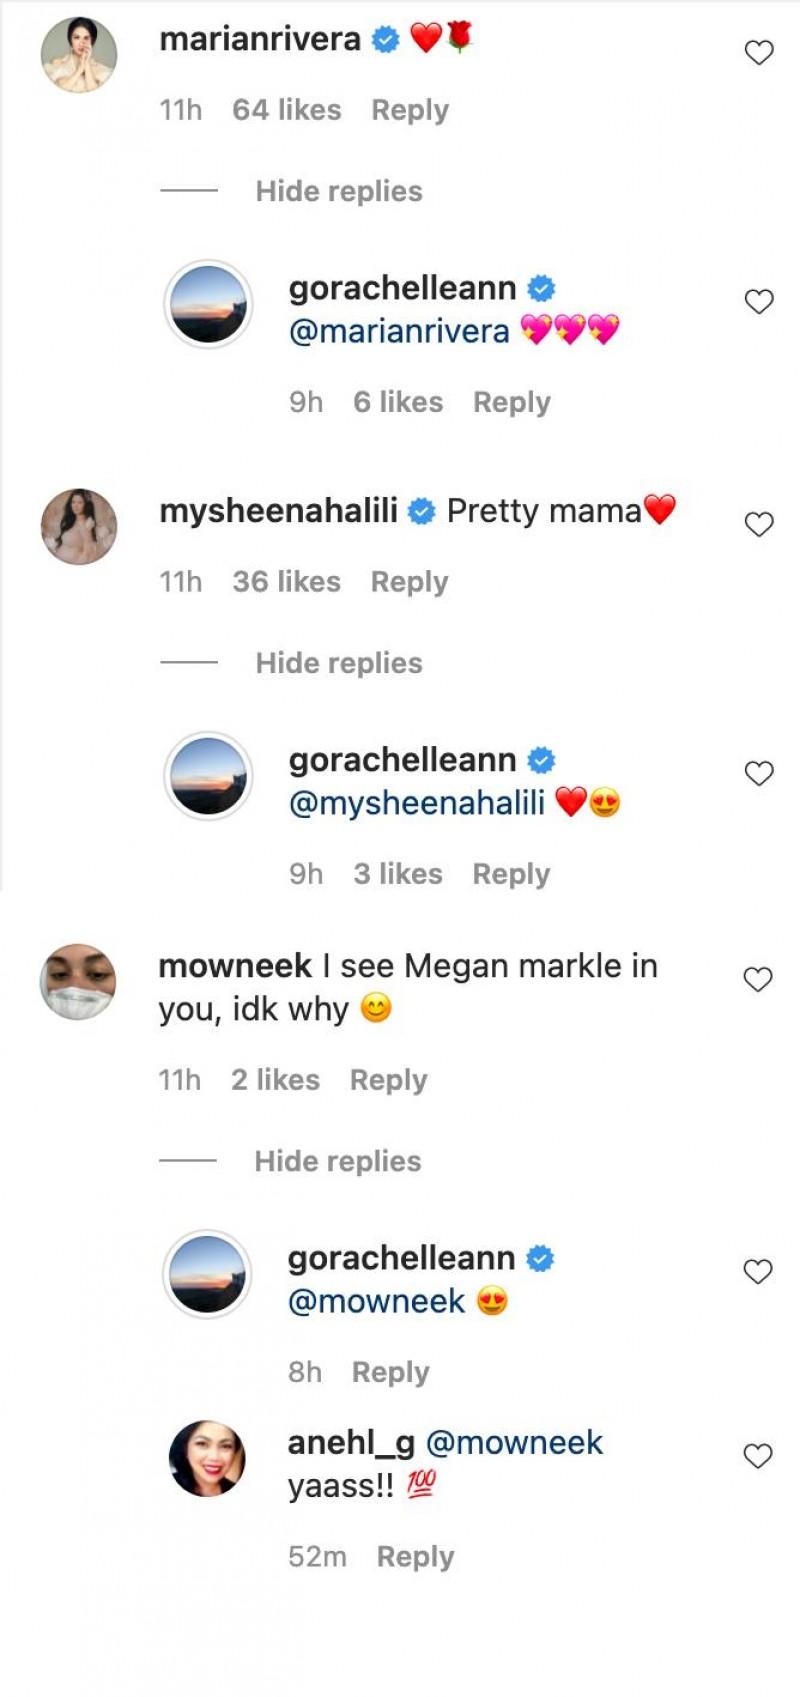Screen dimensions: 800x1697
Task: Like marianrivera's comment with the heart icon
Action: point(759,53)
